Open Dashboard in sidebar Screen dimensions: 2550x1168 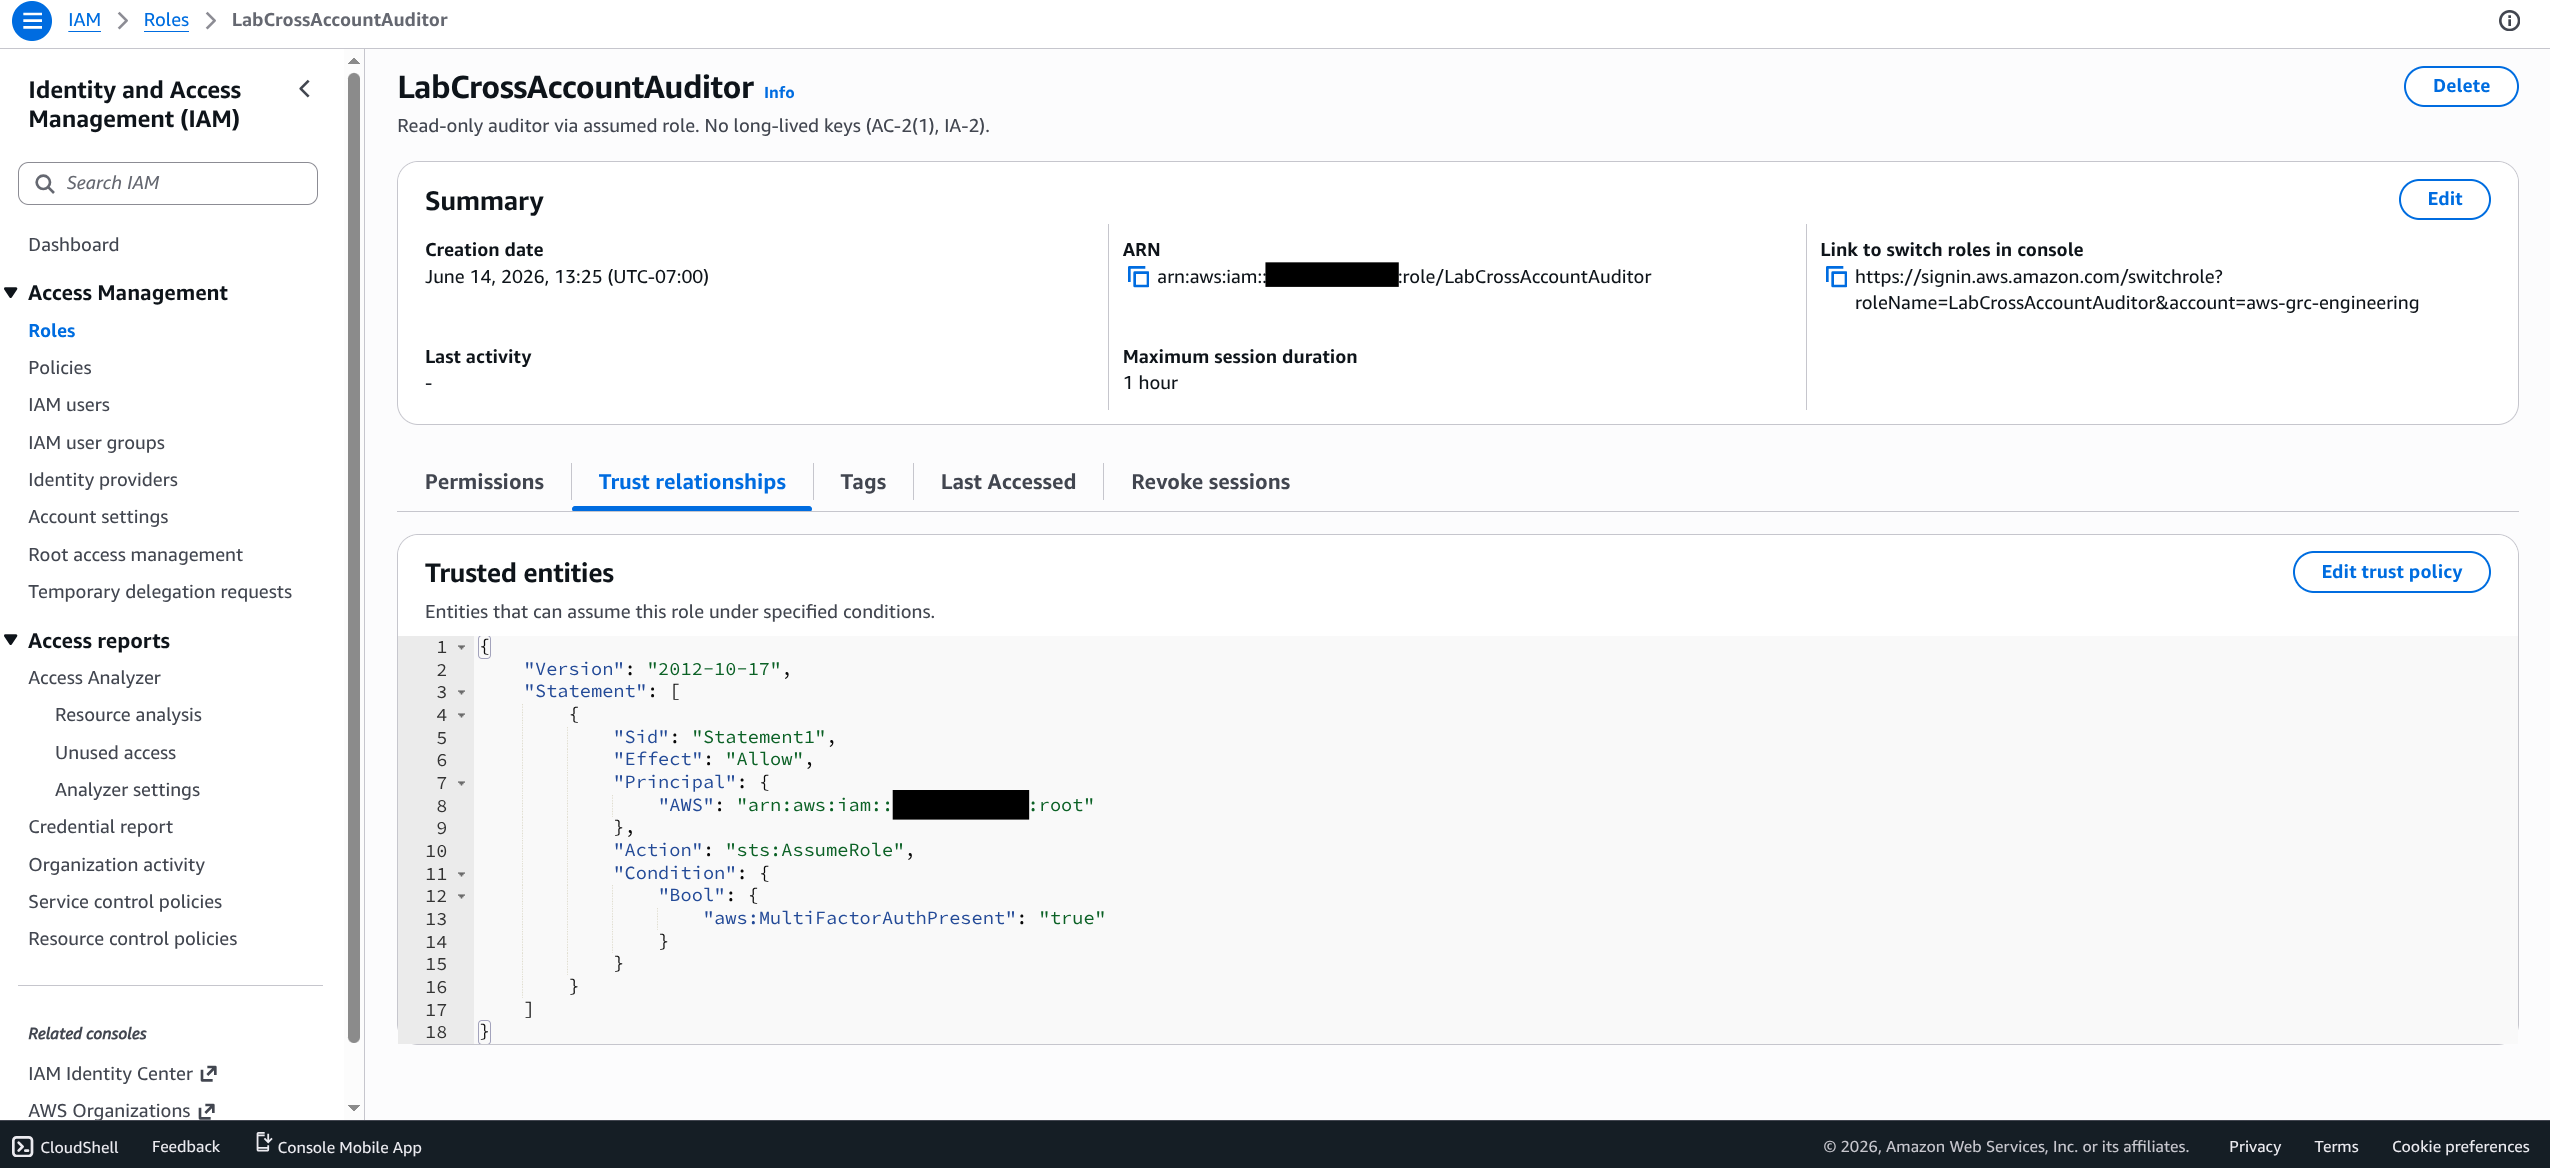(73, 245)
